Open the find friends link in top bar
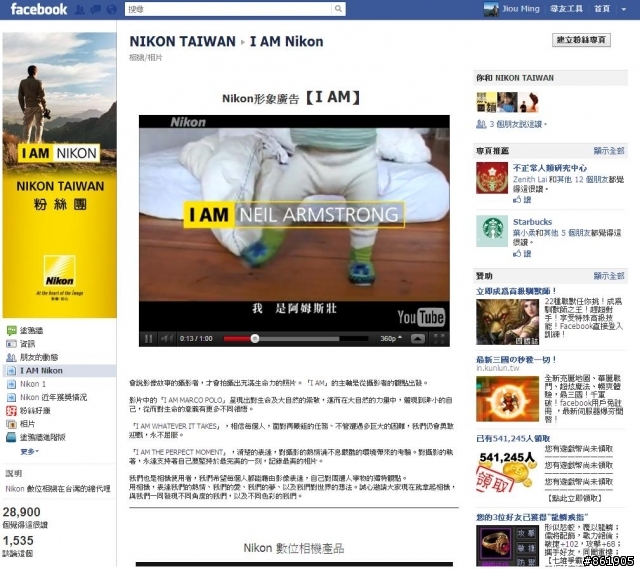Image resolution: width=640 pixels, height=569 pixels. tap(567, 9)
